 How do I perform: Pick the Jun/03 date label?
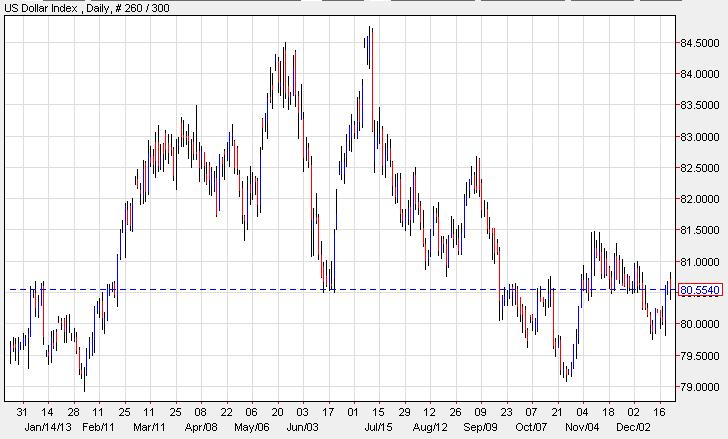coord(302,427)
